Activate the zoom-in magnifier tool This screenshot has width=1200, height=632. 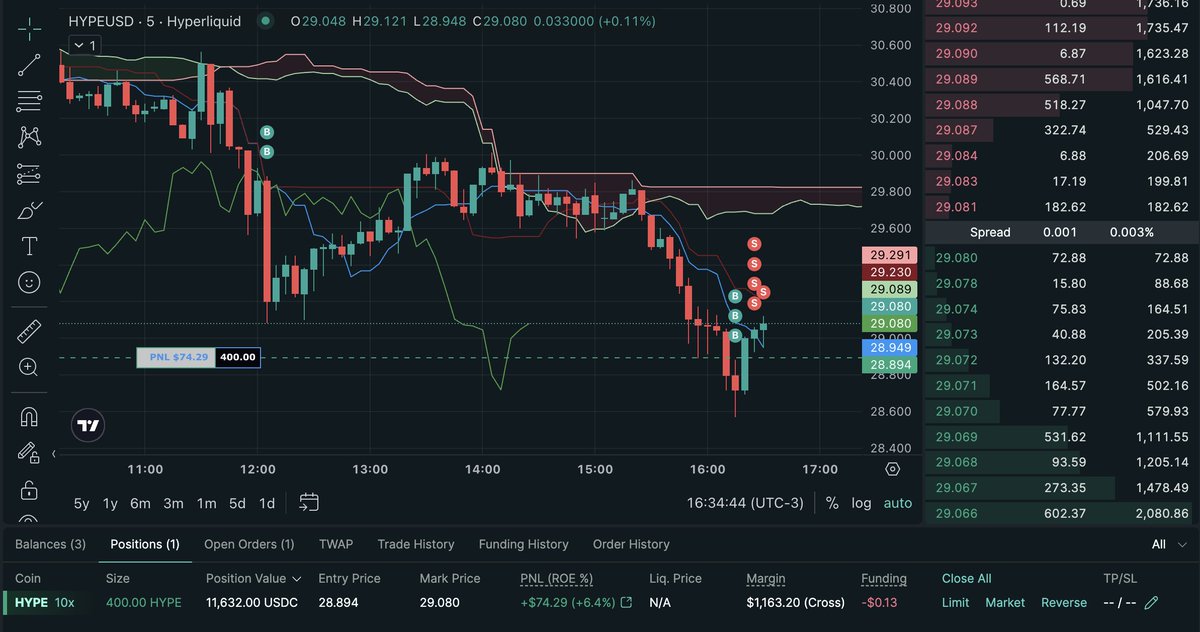click(29, 367)
